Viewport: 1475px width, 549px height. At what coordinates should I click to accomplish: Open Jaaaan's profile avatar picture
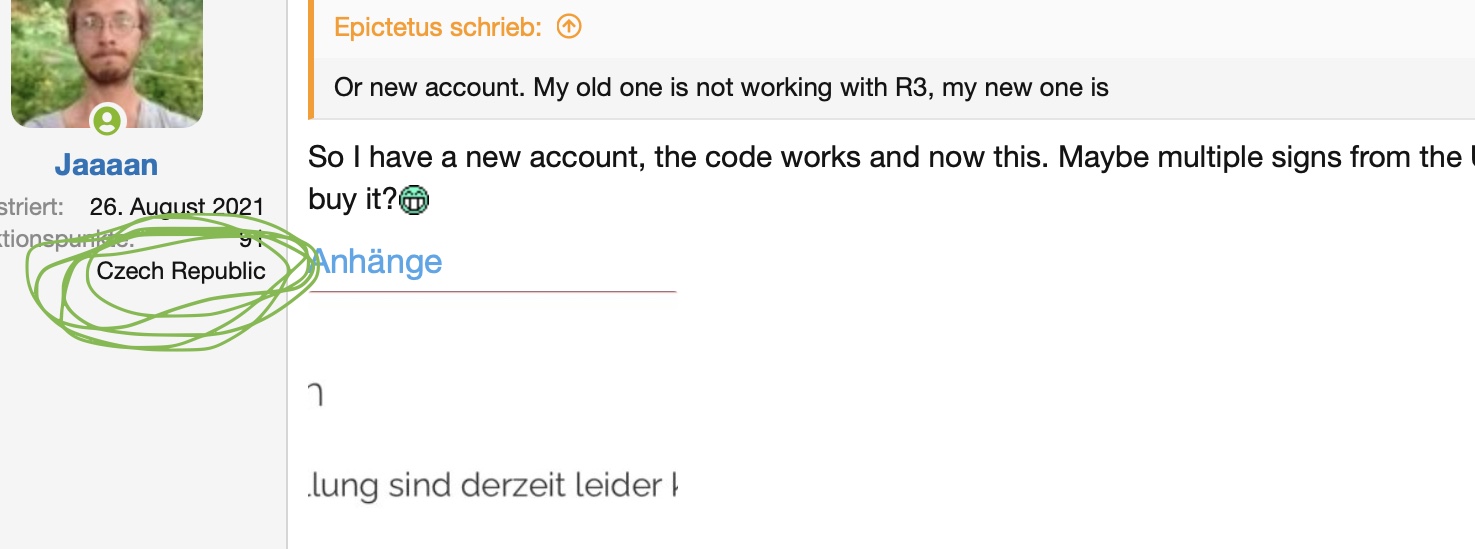click(107, 55)
